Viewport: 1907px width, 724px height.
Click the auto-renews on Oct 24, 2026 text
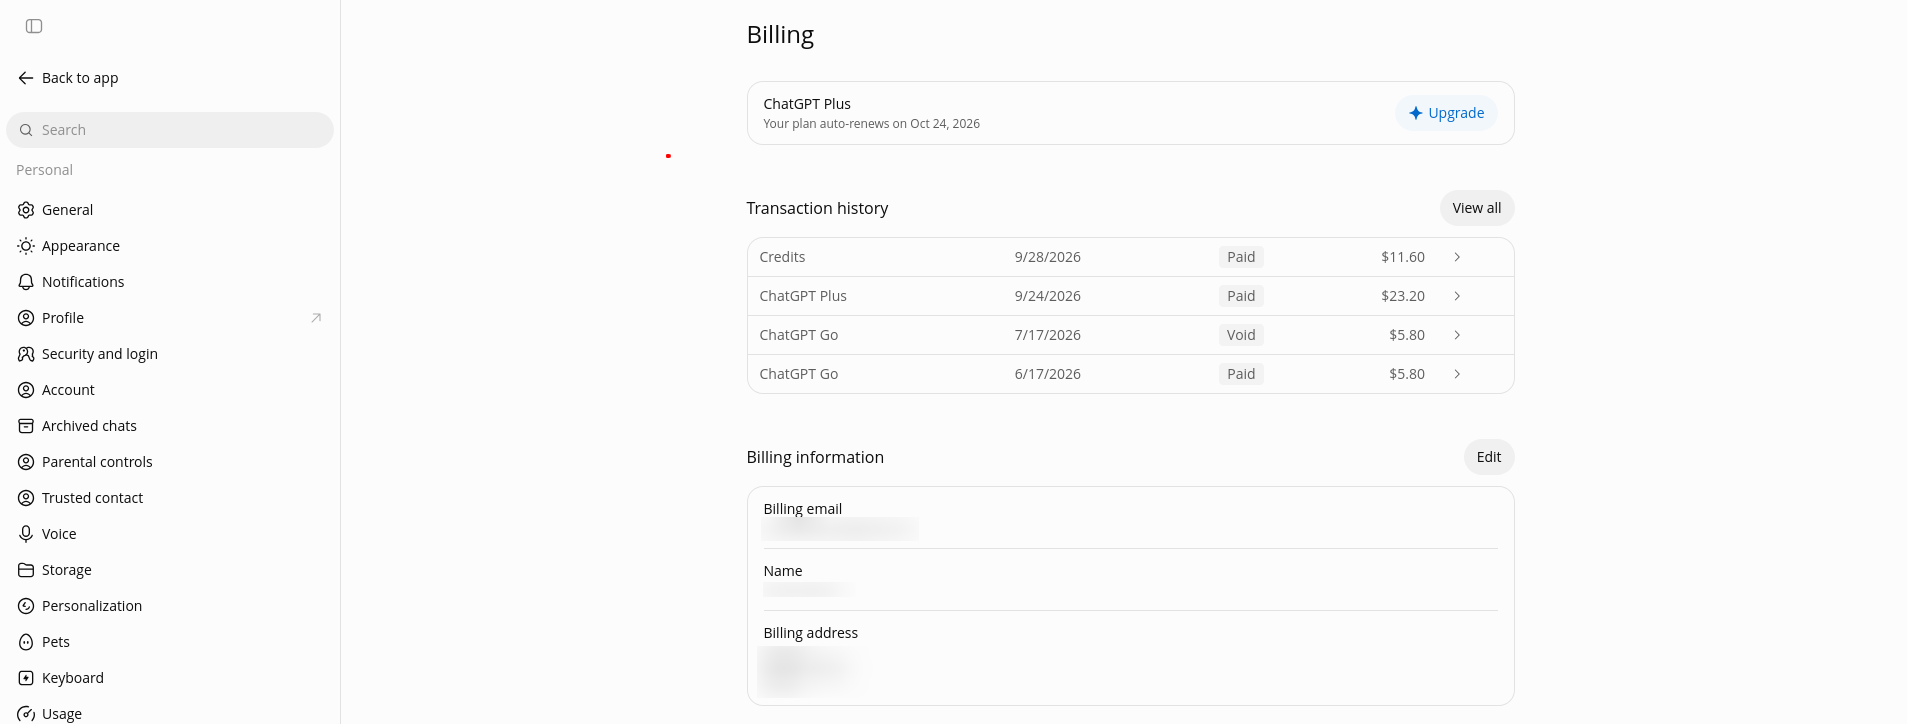[x=871, y=124]
